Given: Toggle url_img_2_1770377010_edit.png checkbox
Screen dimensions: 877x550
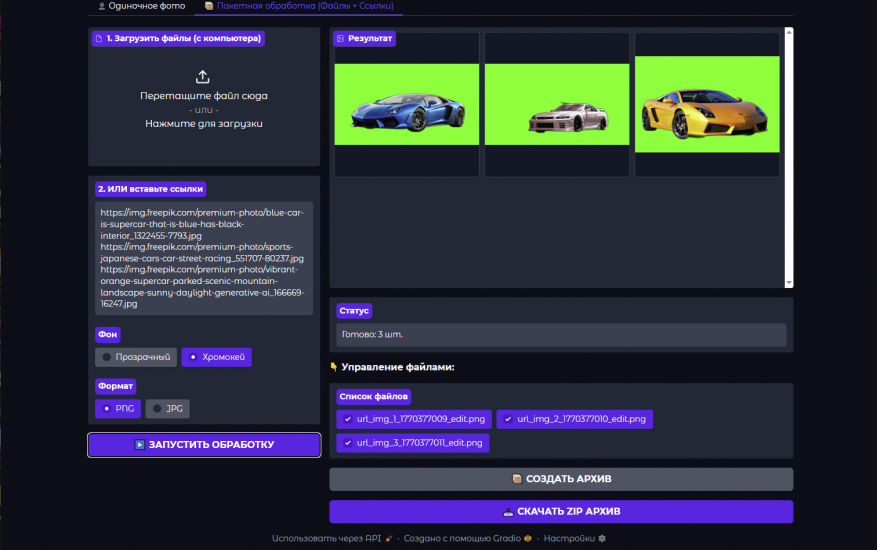Looking at the screenshot, I should [508, 419].
